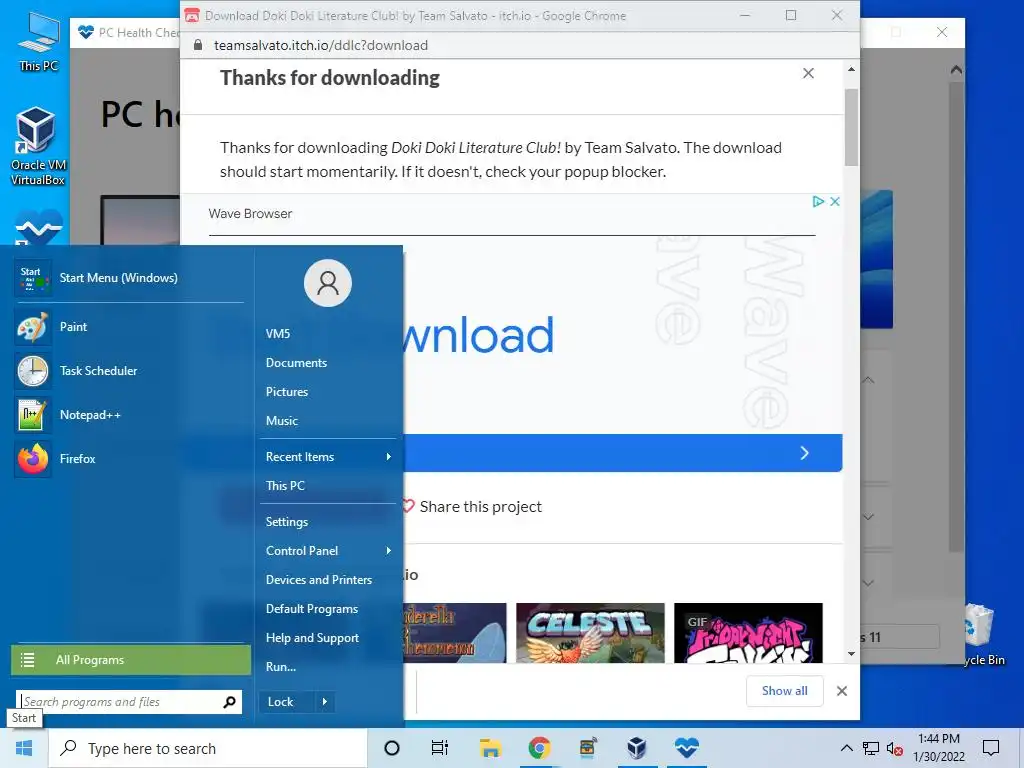Switch to PC Health Check on taskbar
The image size is (1024, 768).
point(686,748)
